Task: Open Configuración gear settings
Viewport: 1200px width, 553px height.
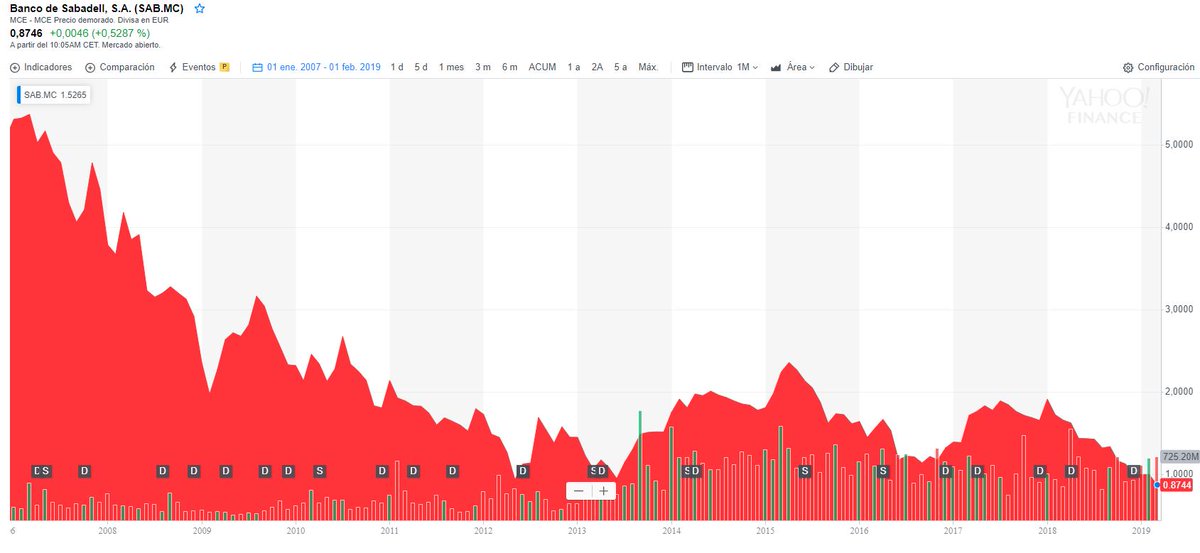Action: [1159, 67]
